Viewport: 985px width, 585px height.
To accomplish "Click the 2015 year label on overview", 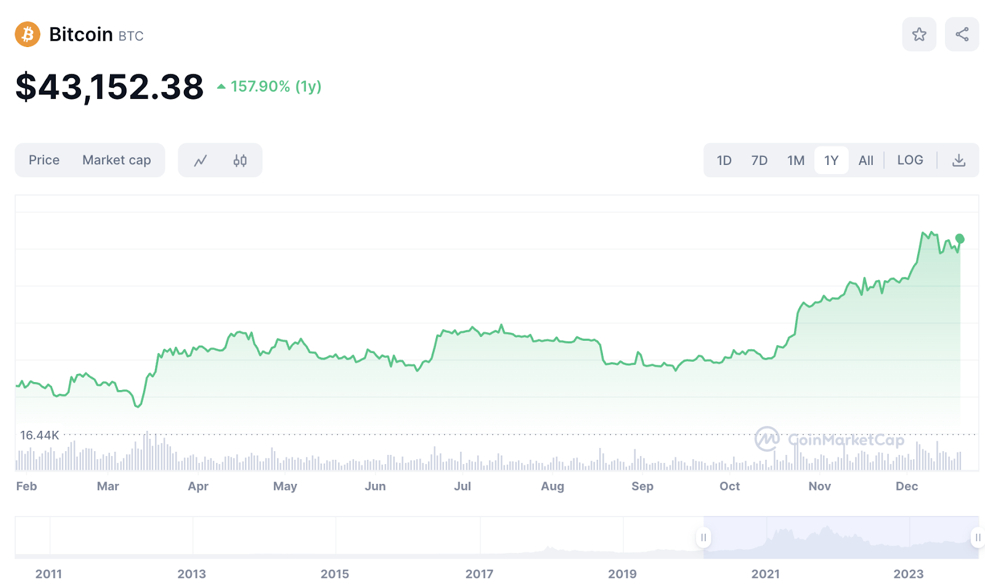I will click(x=335, y=574).
